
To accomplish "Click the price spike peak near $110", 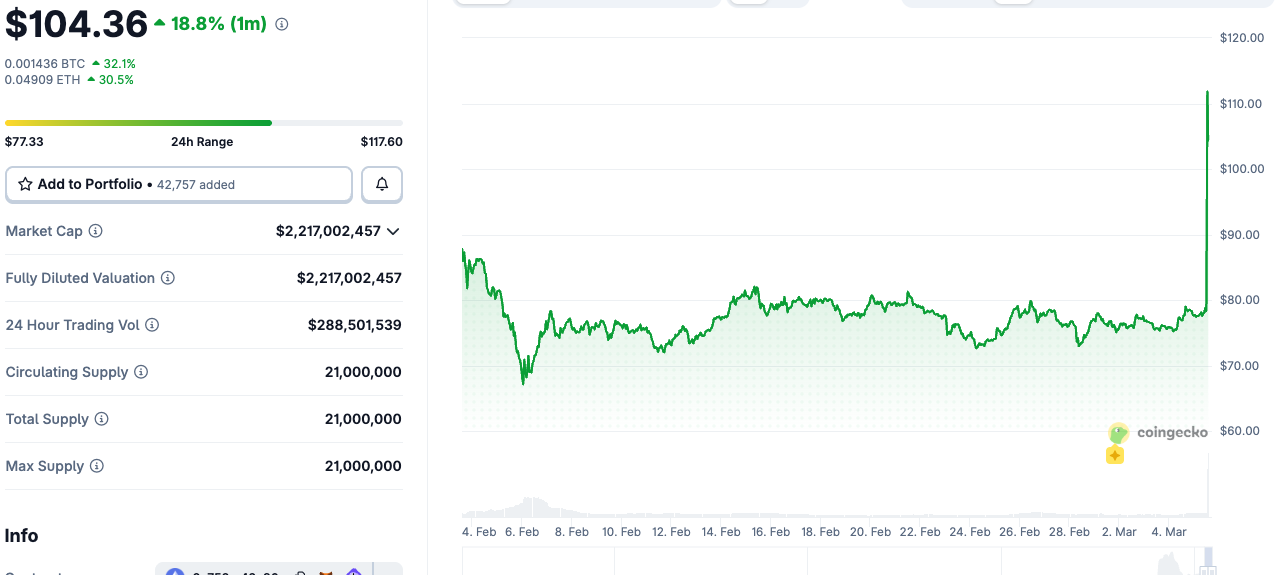I will 1208,93.
